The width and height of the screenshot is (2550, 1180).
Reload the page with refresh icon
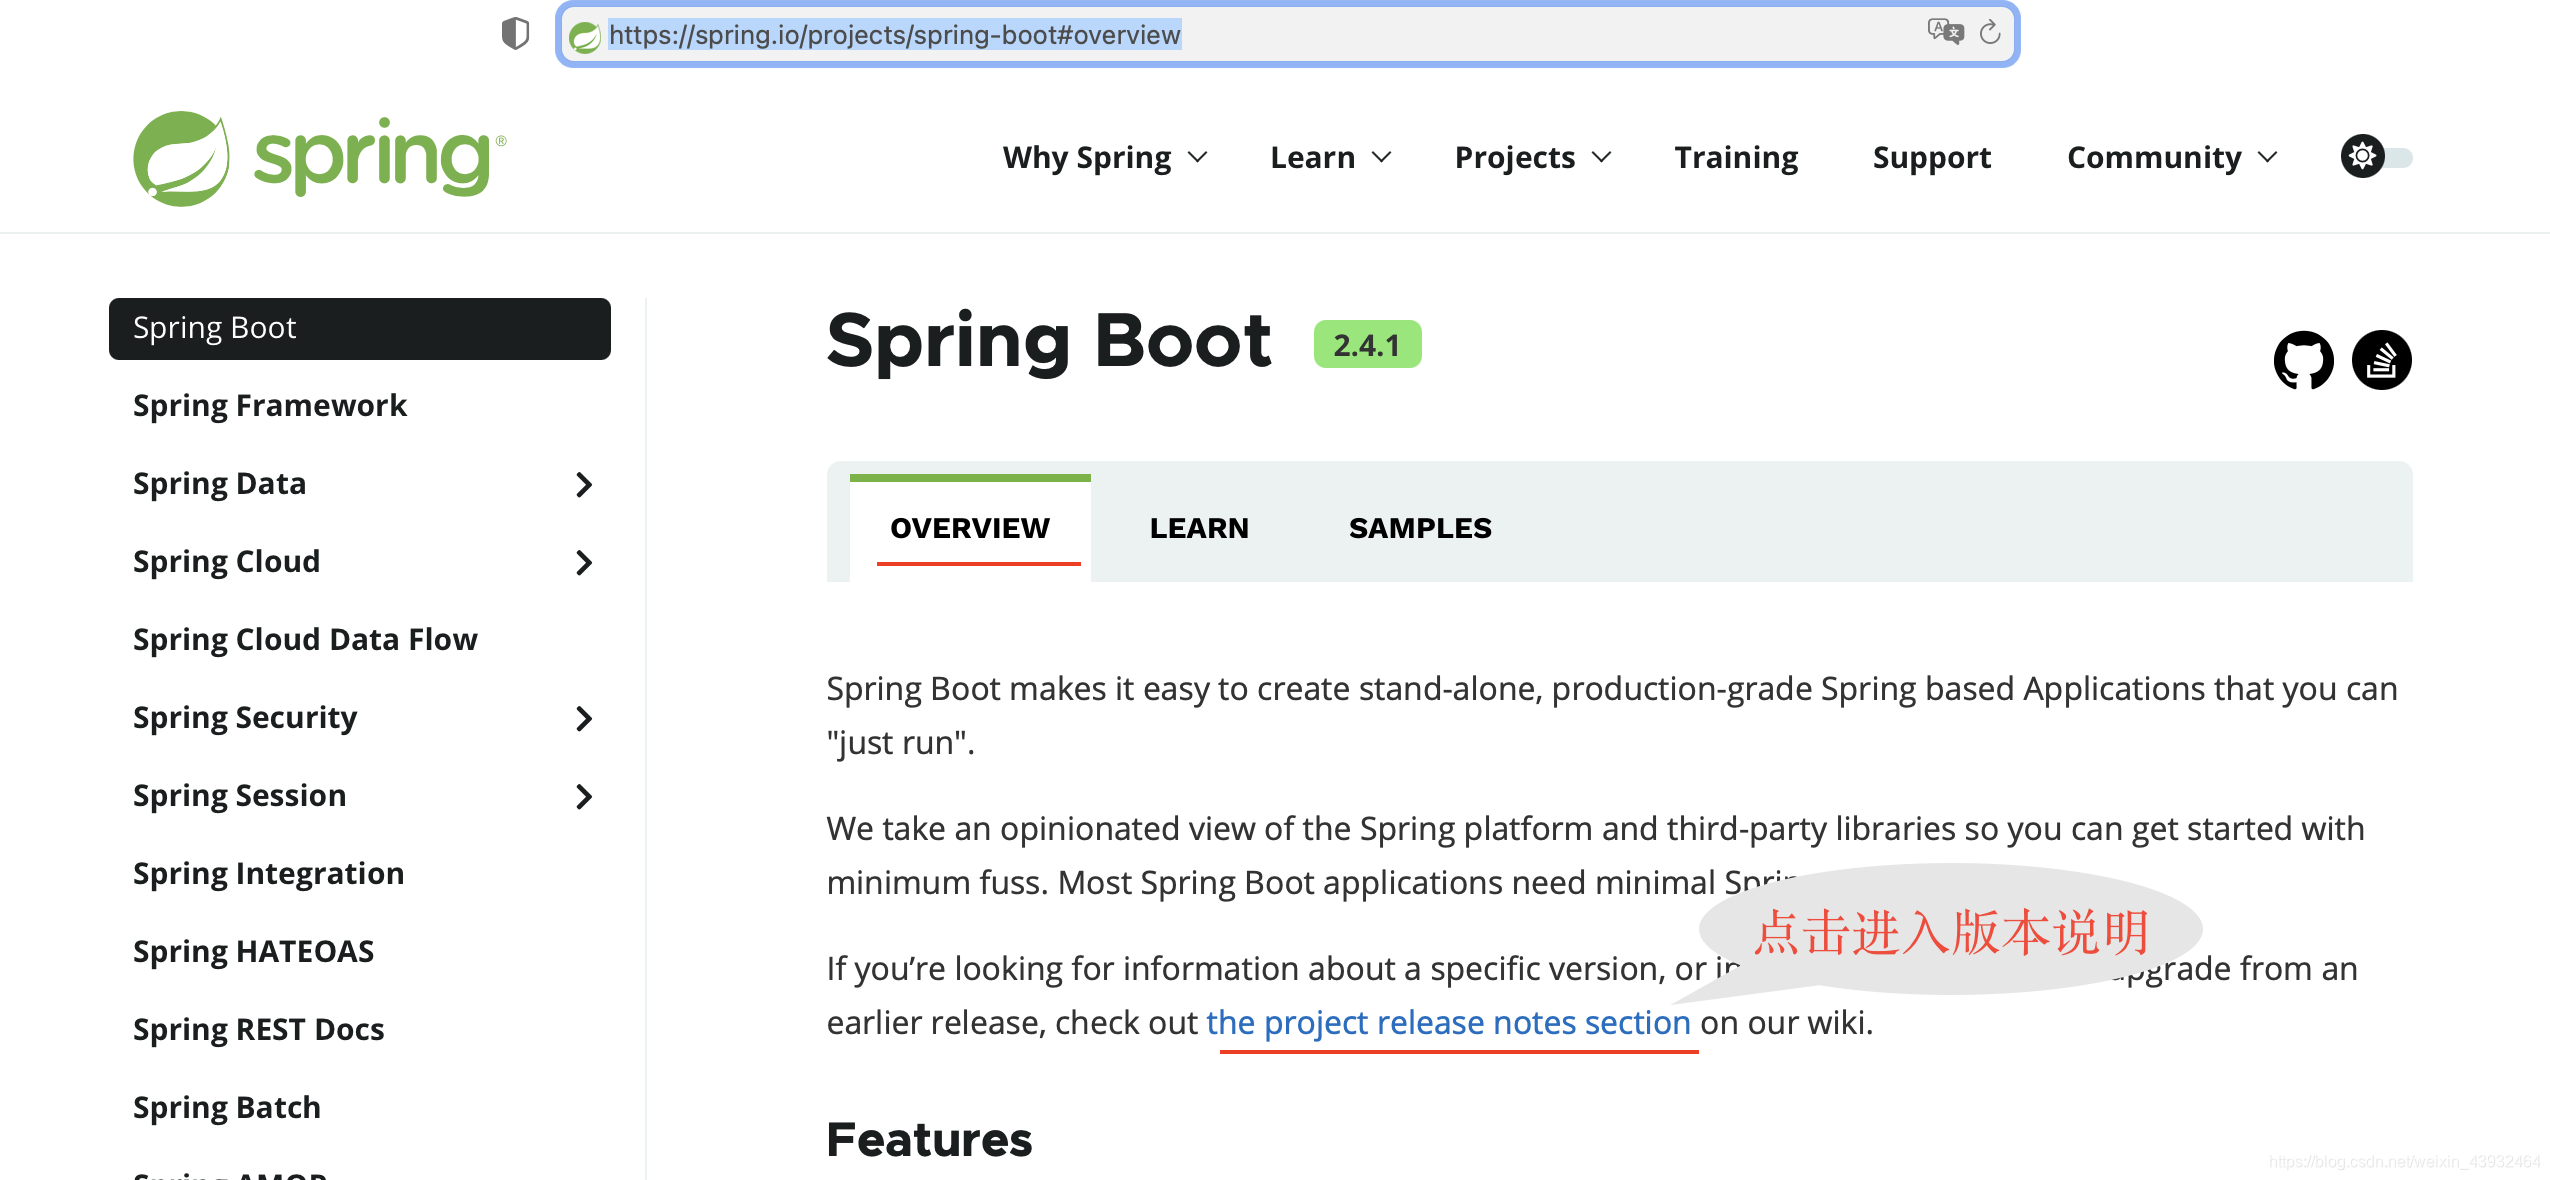click(1991, 33)
